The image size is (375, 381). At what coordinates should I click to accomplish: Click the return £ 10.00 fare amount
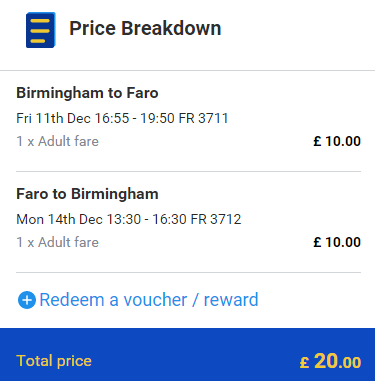337,242
